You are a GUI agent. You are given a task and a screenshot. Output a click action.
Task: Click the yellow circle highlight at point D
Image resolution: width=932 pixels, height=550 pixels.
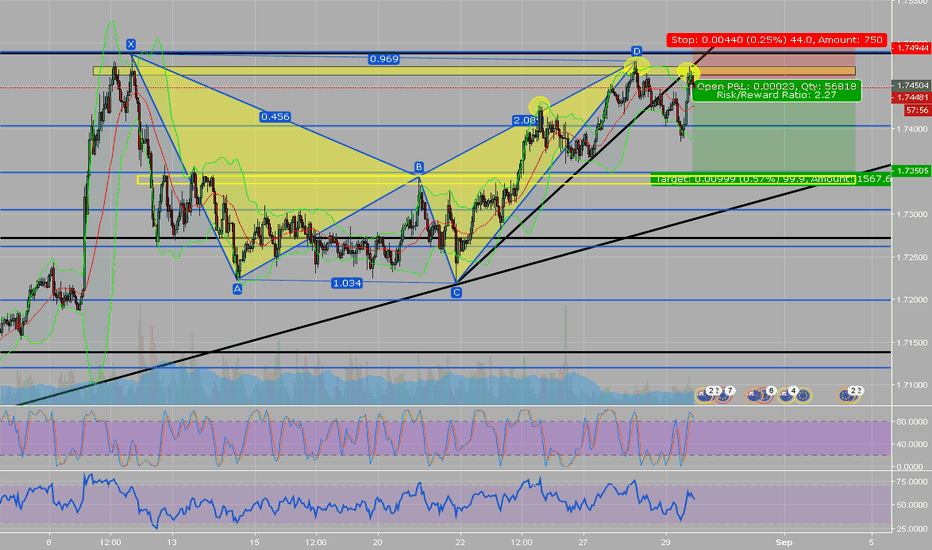click(636, 65)
